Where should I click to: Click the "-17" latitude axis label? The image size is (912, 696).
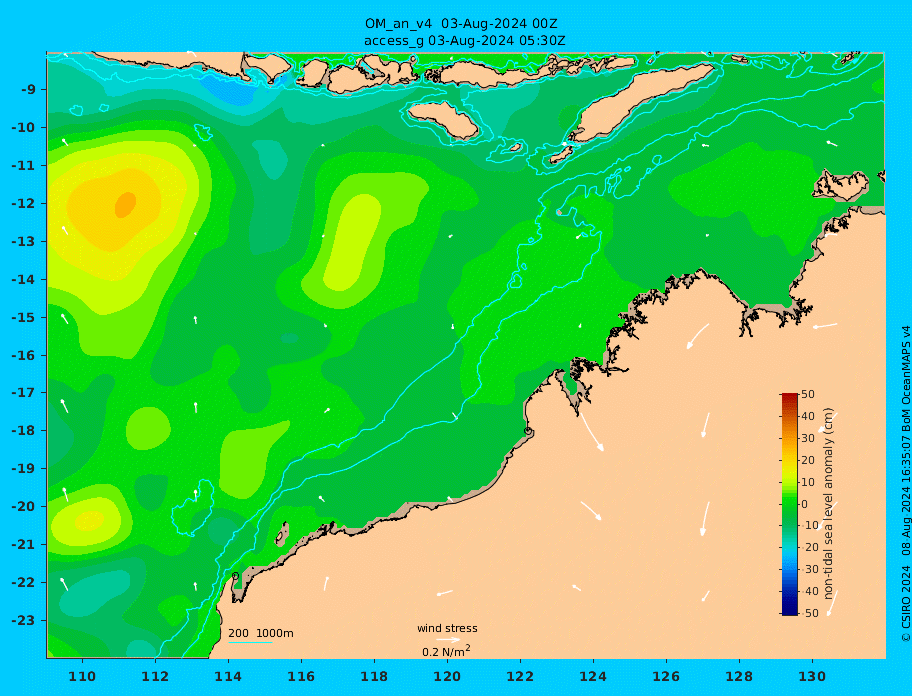click(x=23, y=393)
